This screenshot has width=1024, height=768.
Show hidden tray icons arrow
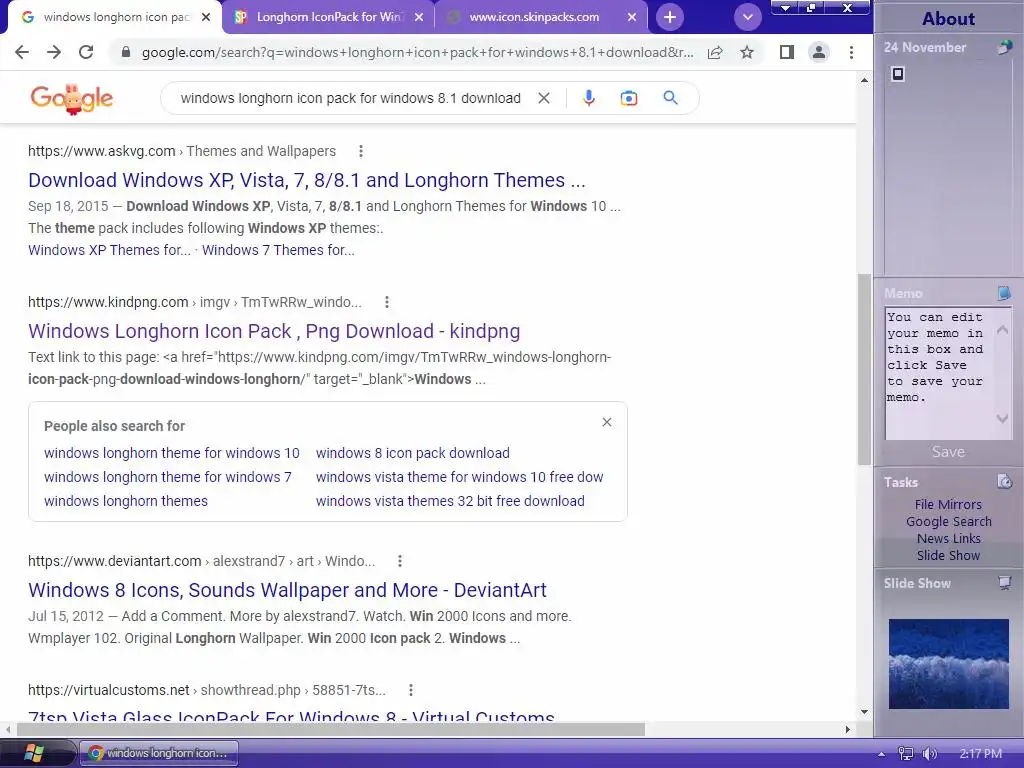(x=881, y=754)
